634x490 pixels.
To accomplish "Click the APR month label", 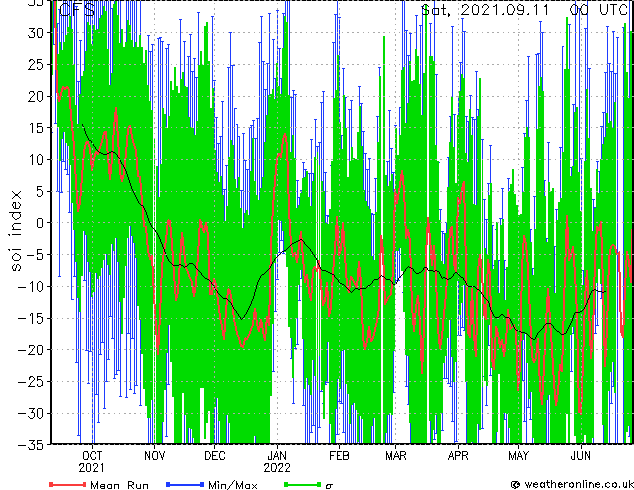I will pyautogui.click(x=458, y=456).
